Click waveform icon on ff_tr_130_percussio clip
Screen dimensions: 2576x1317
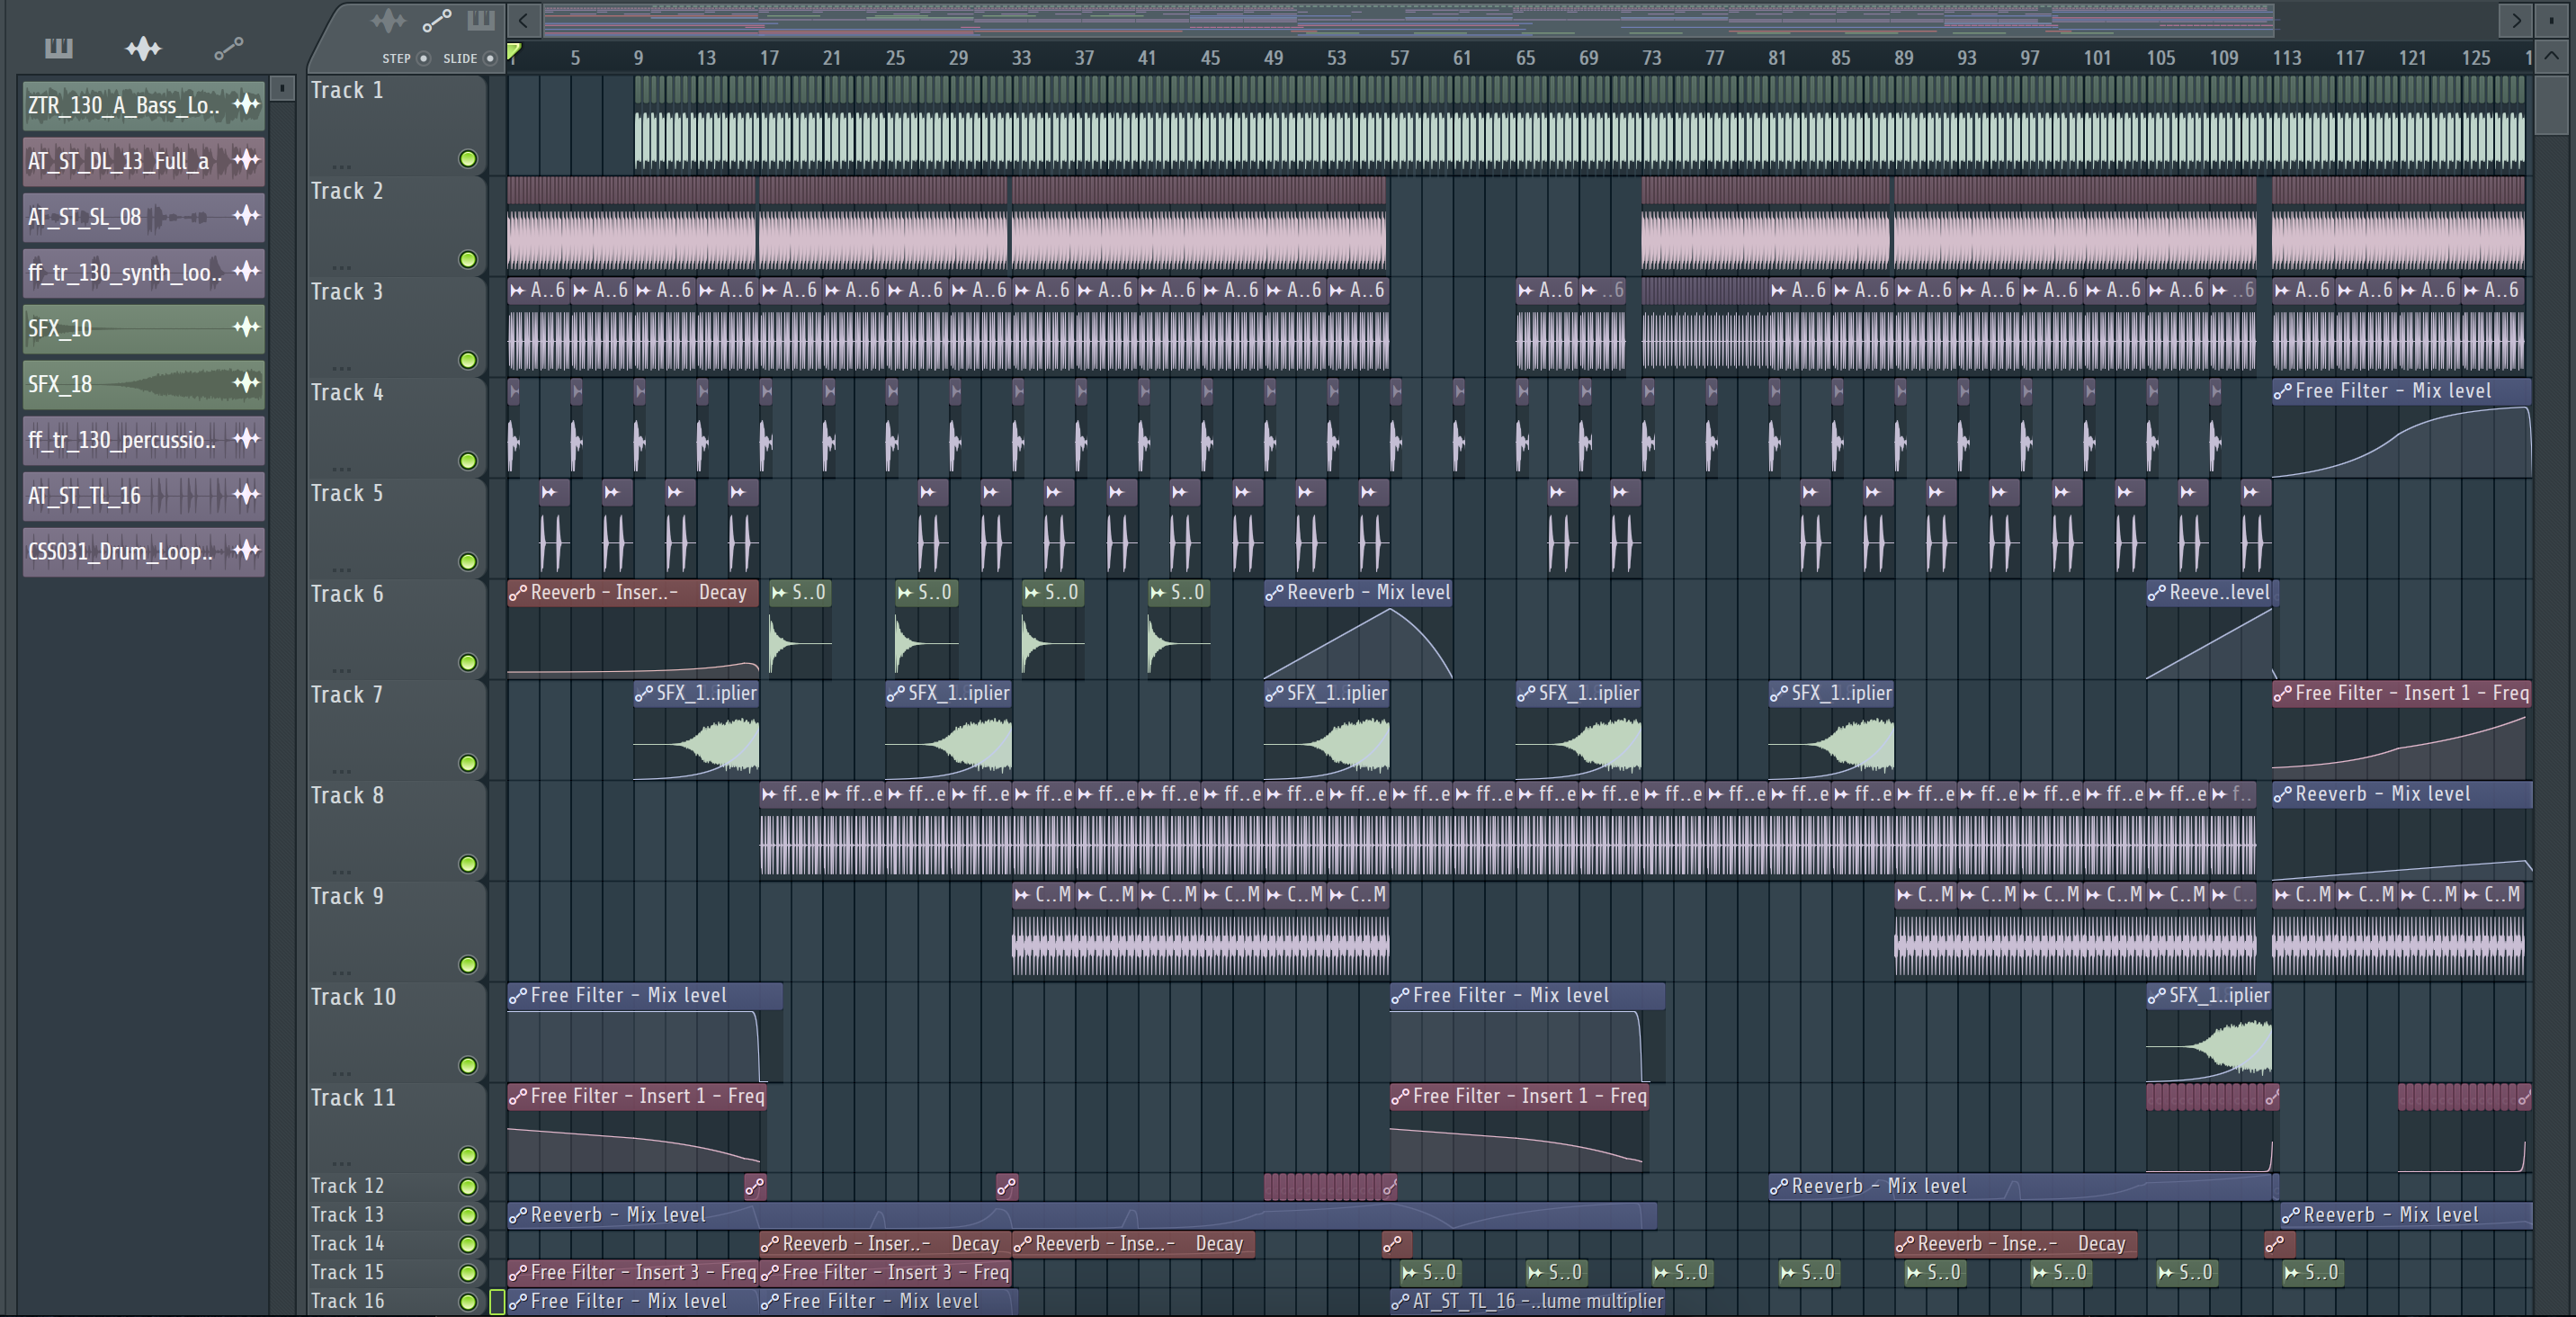click(246, 438)
